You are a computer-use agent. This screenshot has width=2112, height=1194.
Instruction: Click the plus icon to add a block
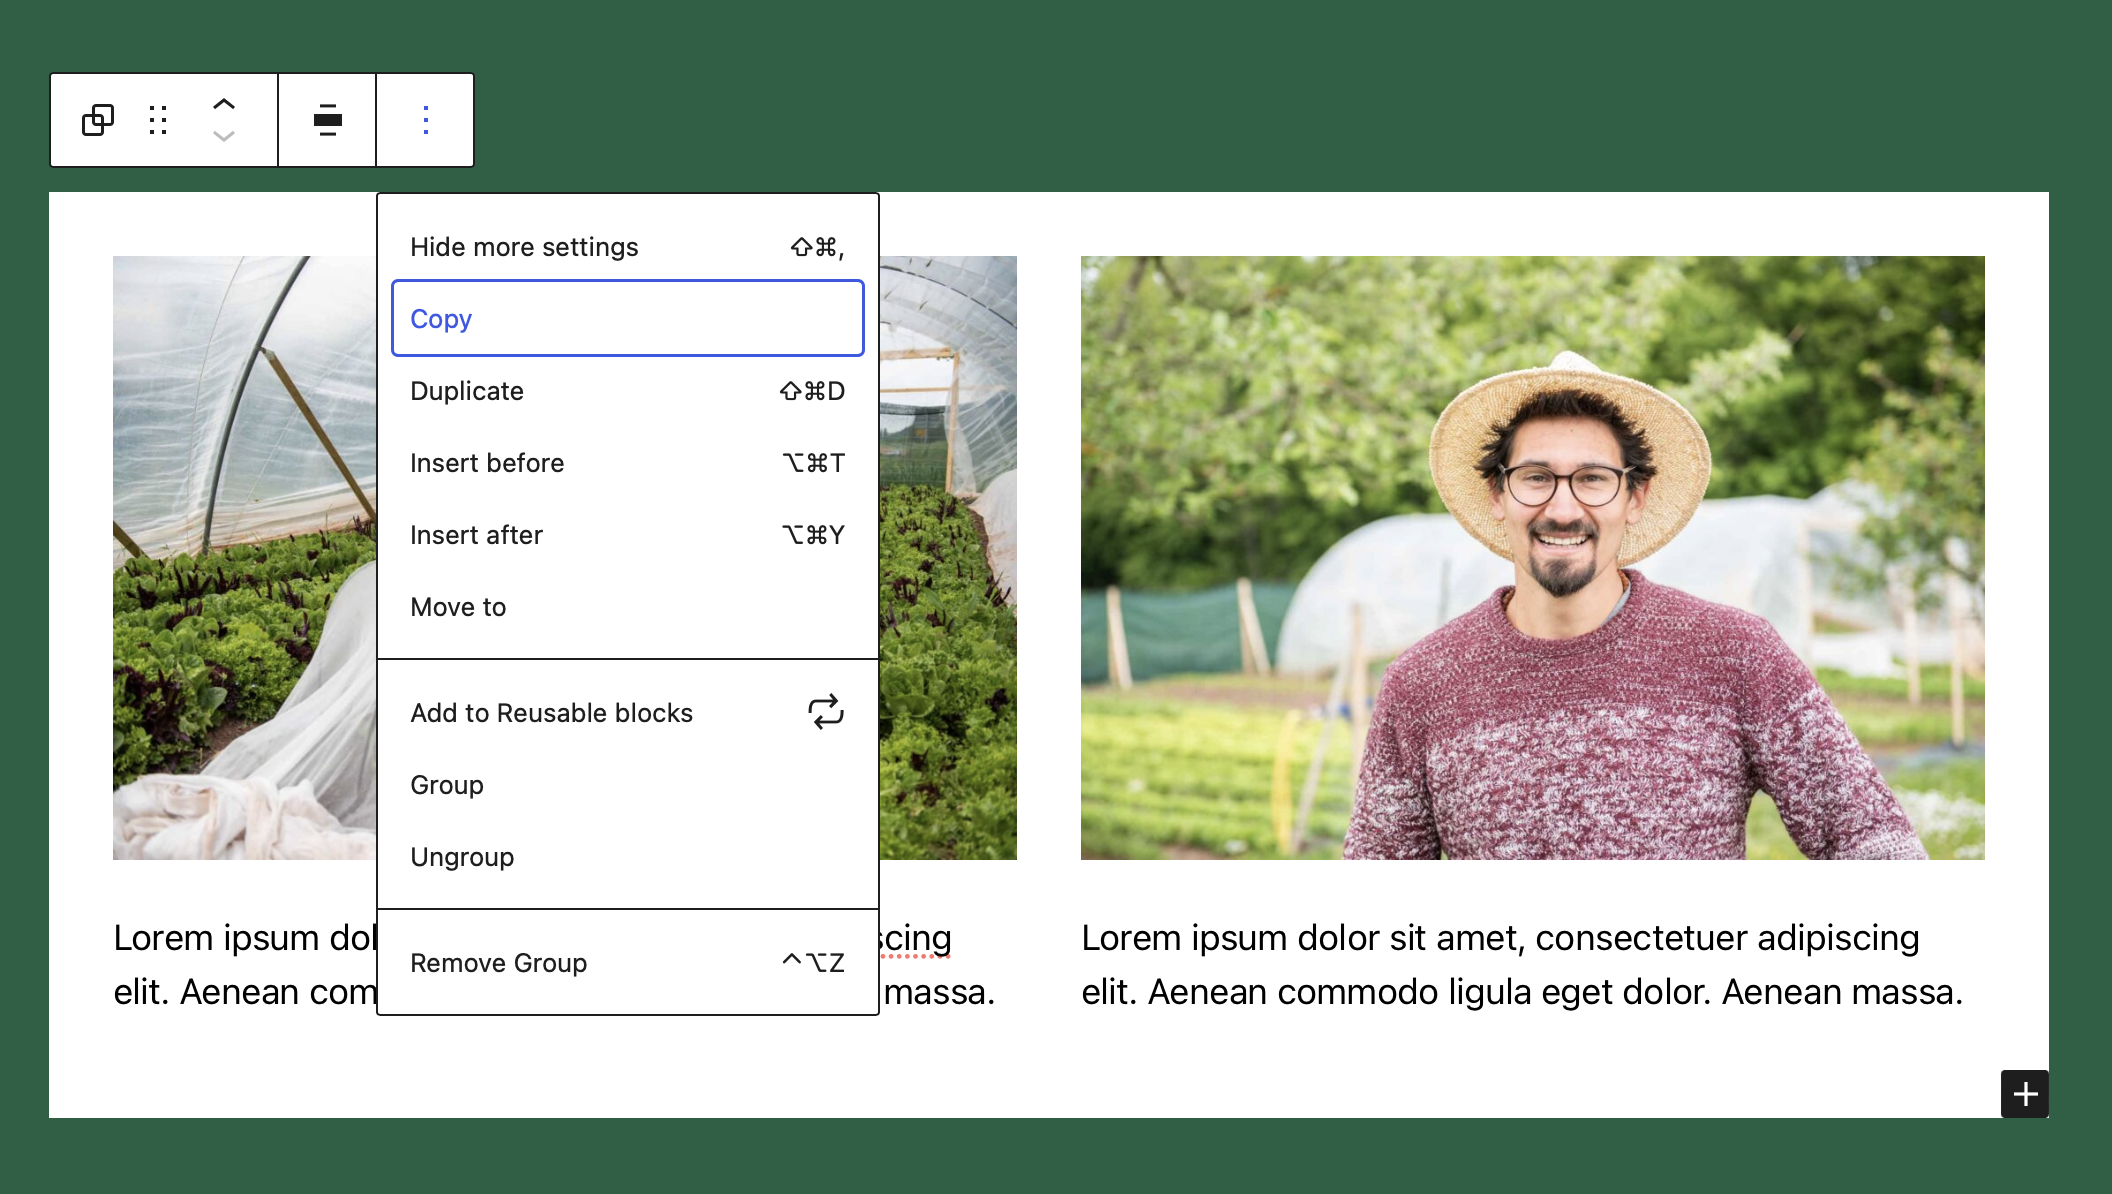(2025, 1094)
